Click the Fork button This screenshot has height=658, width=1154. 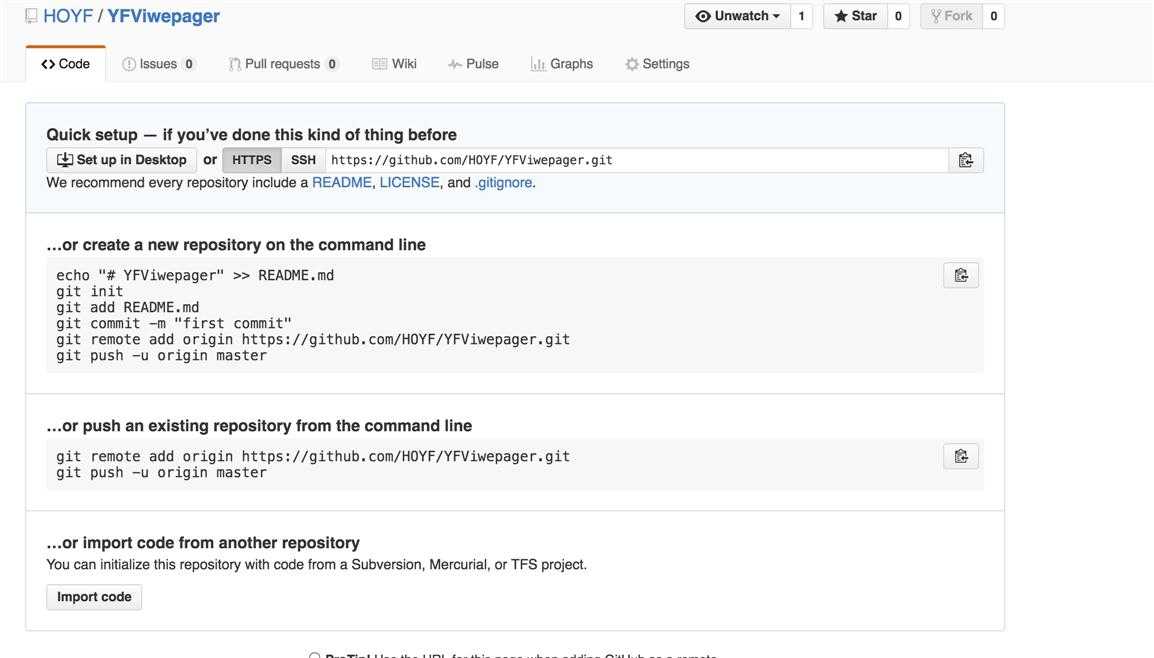952,16
